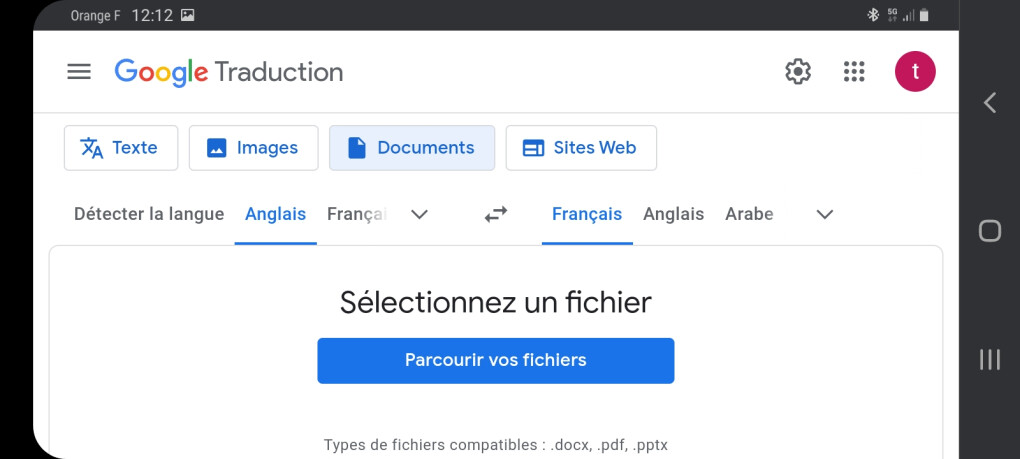1020x459 pixels.
Task: Switch to Images translation mode
Action: coord(253,148)
